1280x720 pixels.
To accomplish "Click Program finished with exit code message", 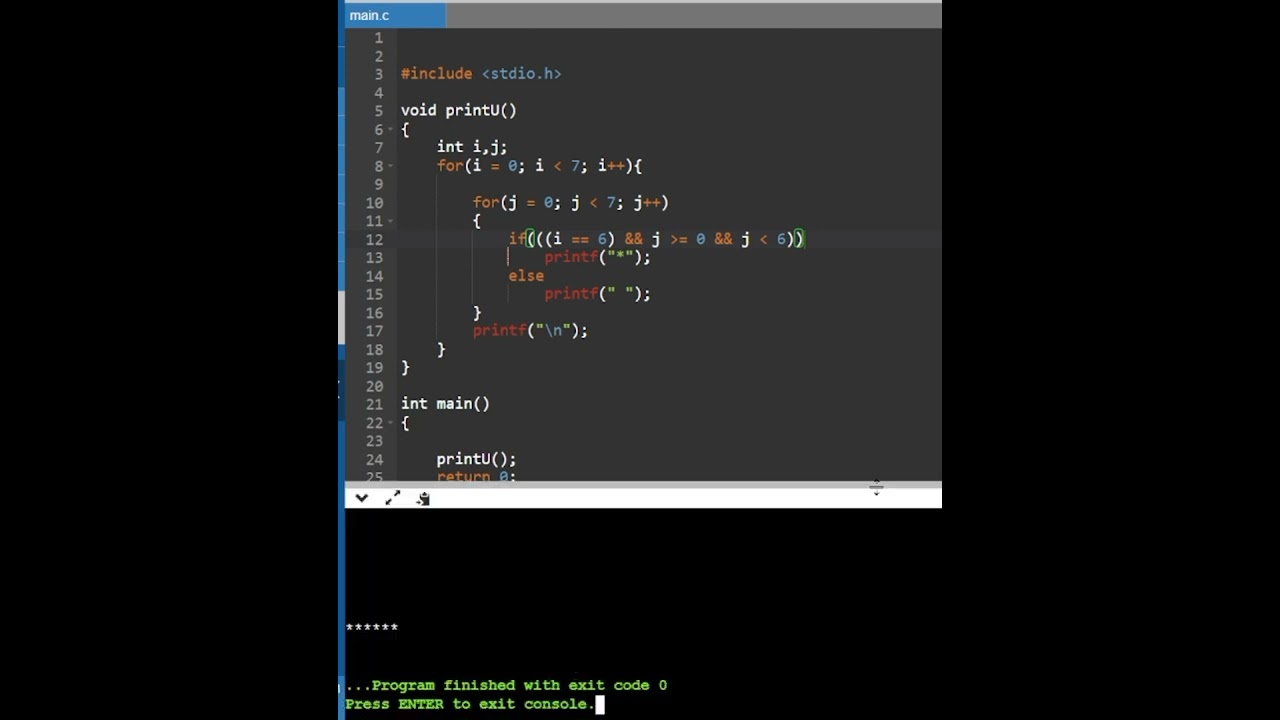I will coord(507,685).
